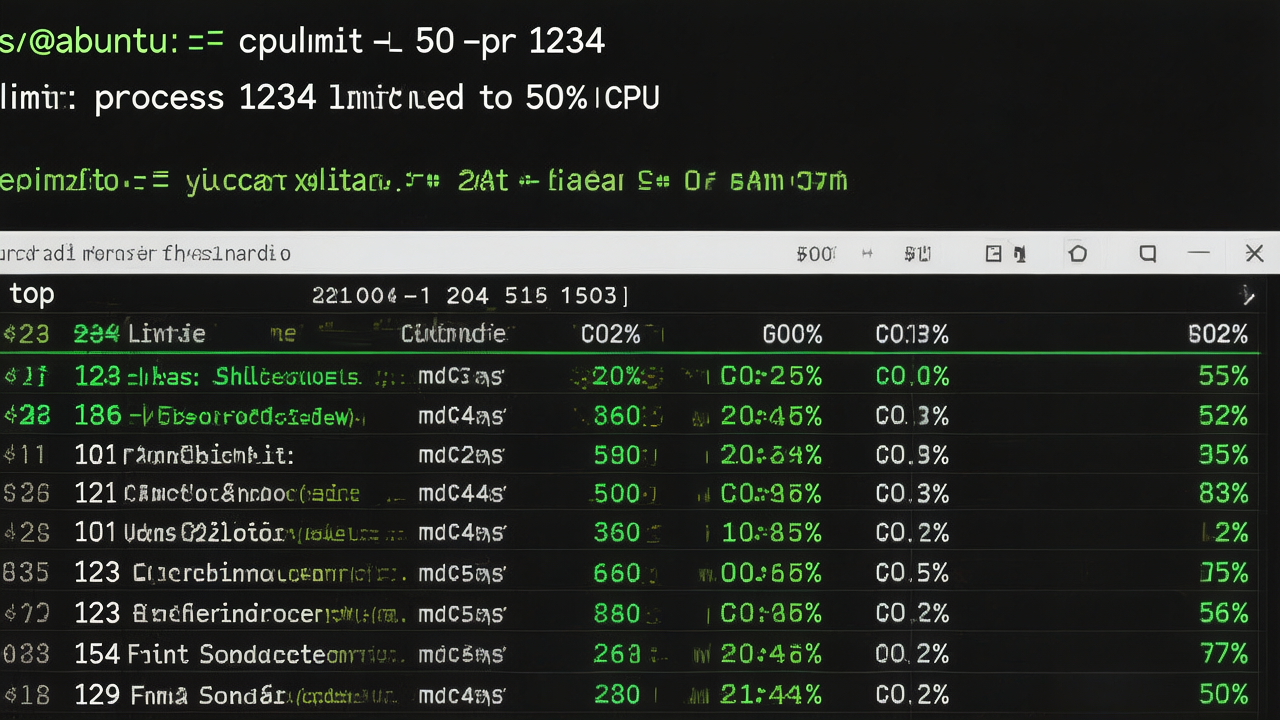Click the CO.13% column header

tap(912, 334)
